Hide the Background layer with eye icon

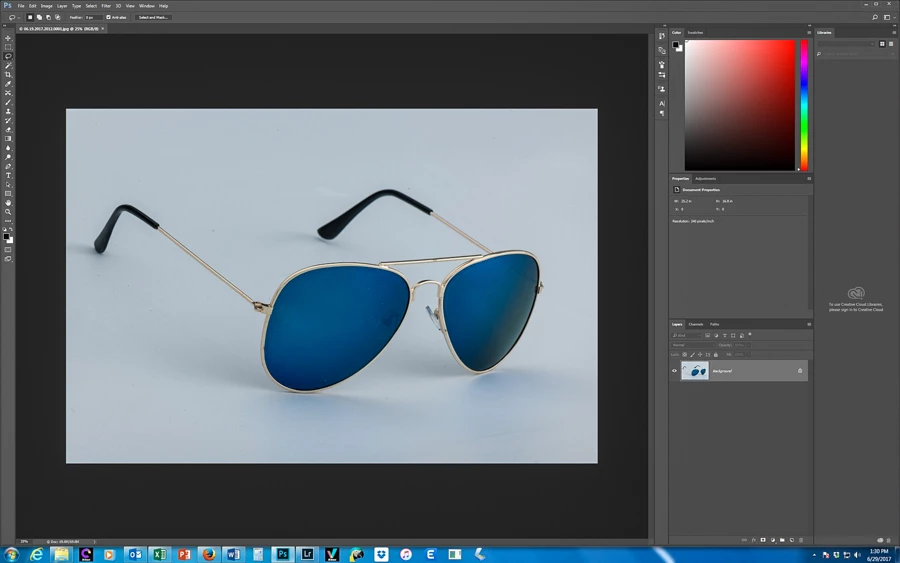click(674, 371)
